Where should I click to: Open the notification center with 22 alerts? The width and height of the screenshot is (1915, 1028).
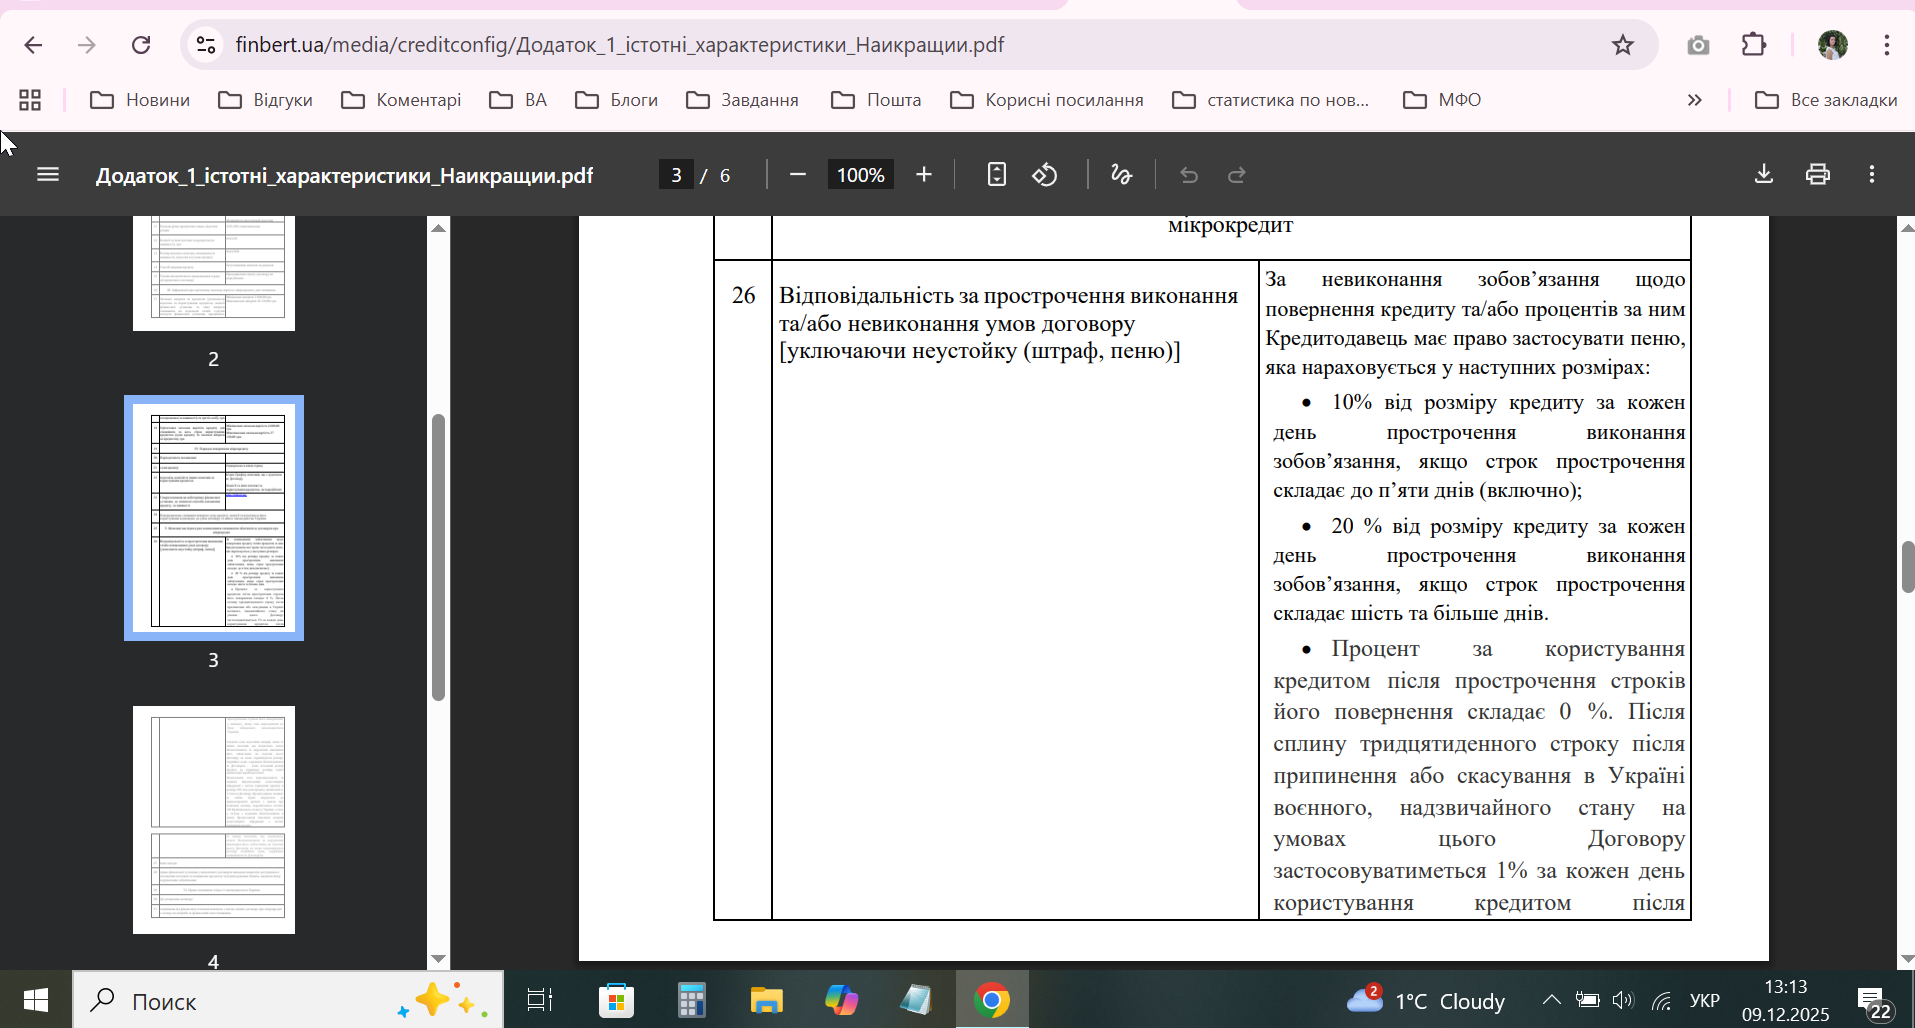click(1872, 1001)
